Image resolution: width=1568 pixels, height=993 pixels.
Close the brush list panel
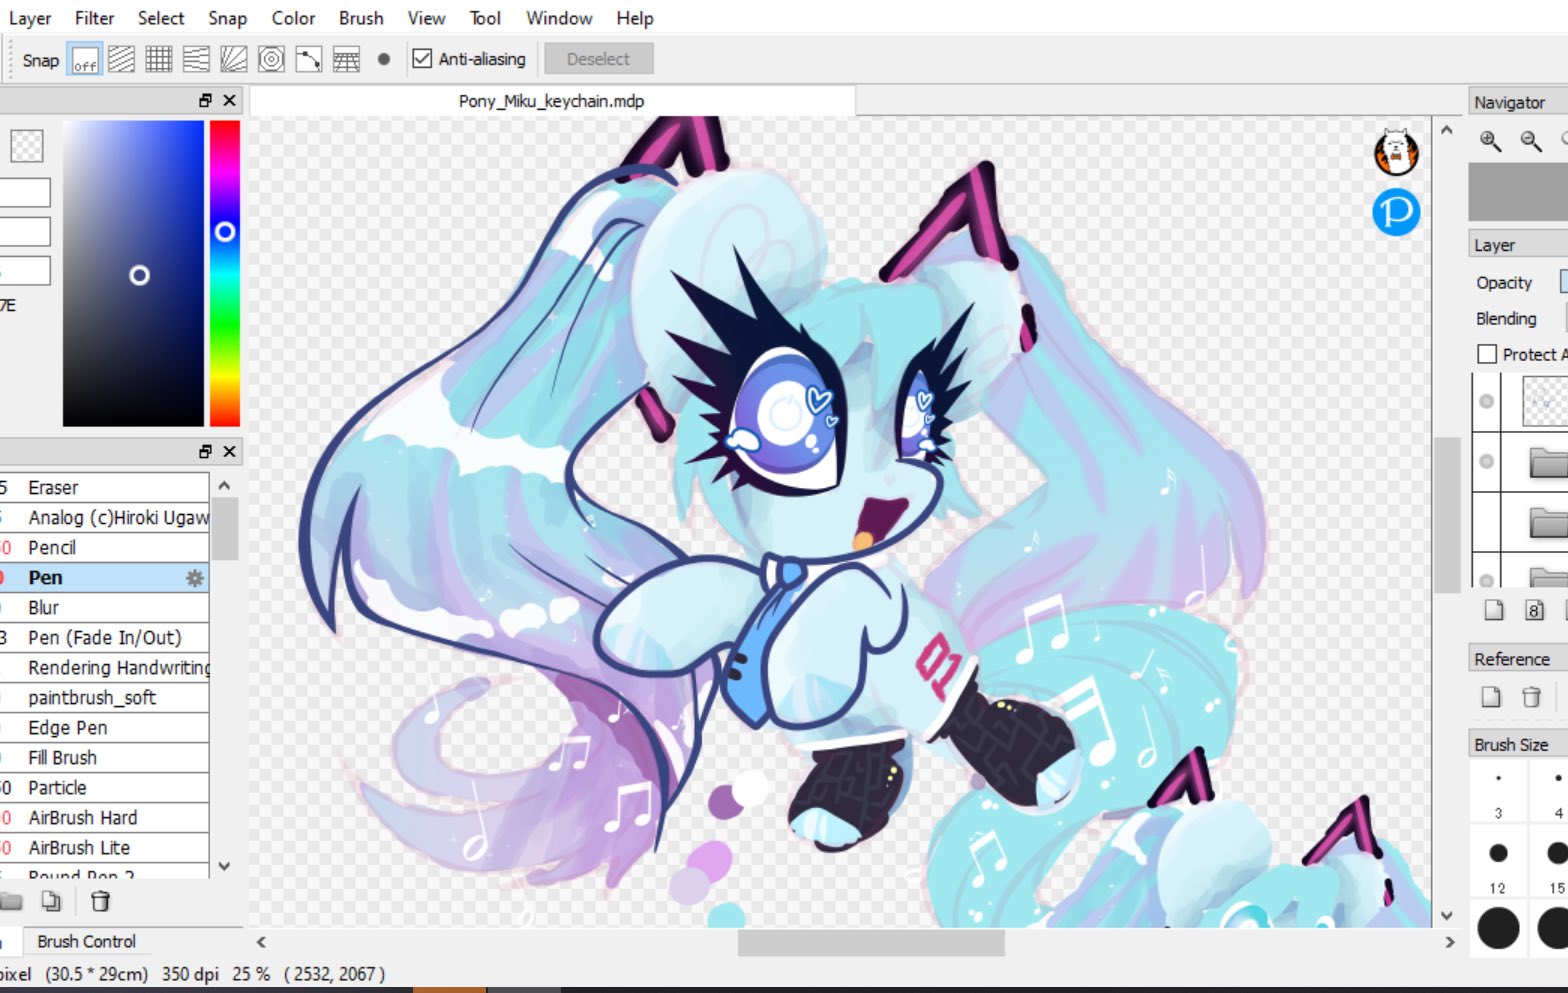click(230, 451)
